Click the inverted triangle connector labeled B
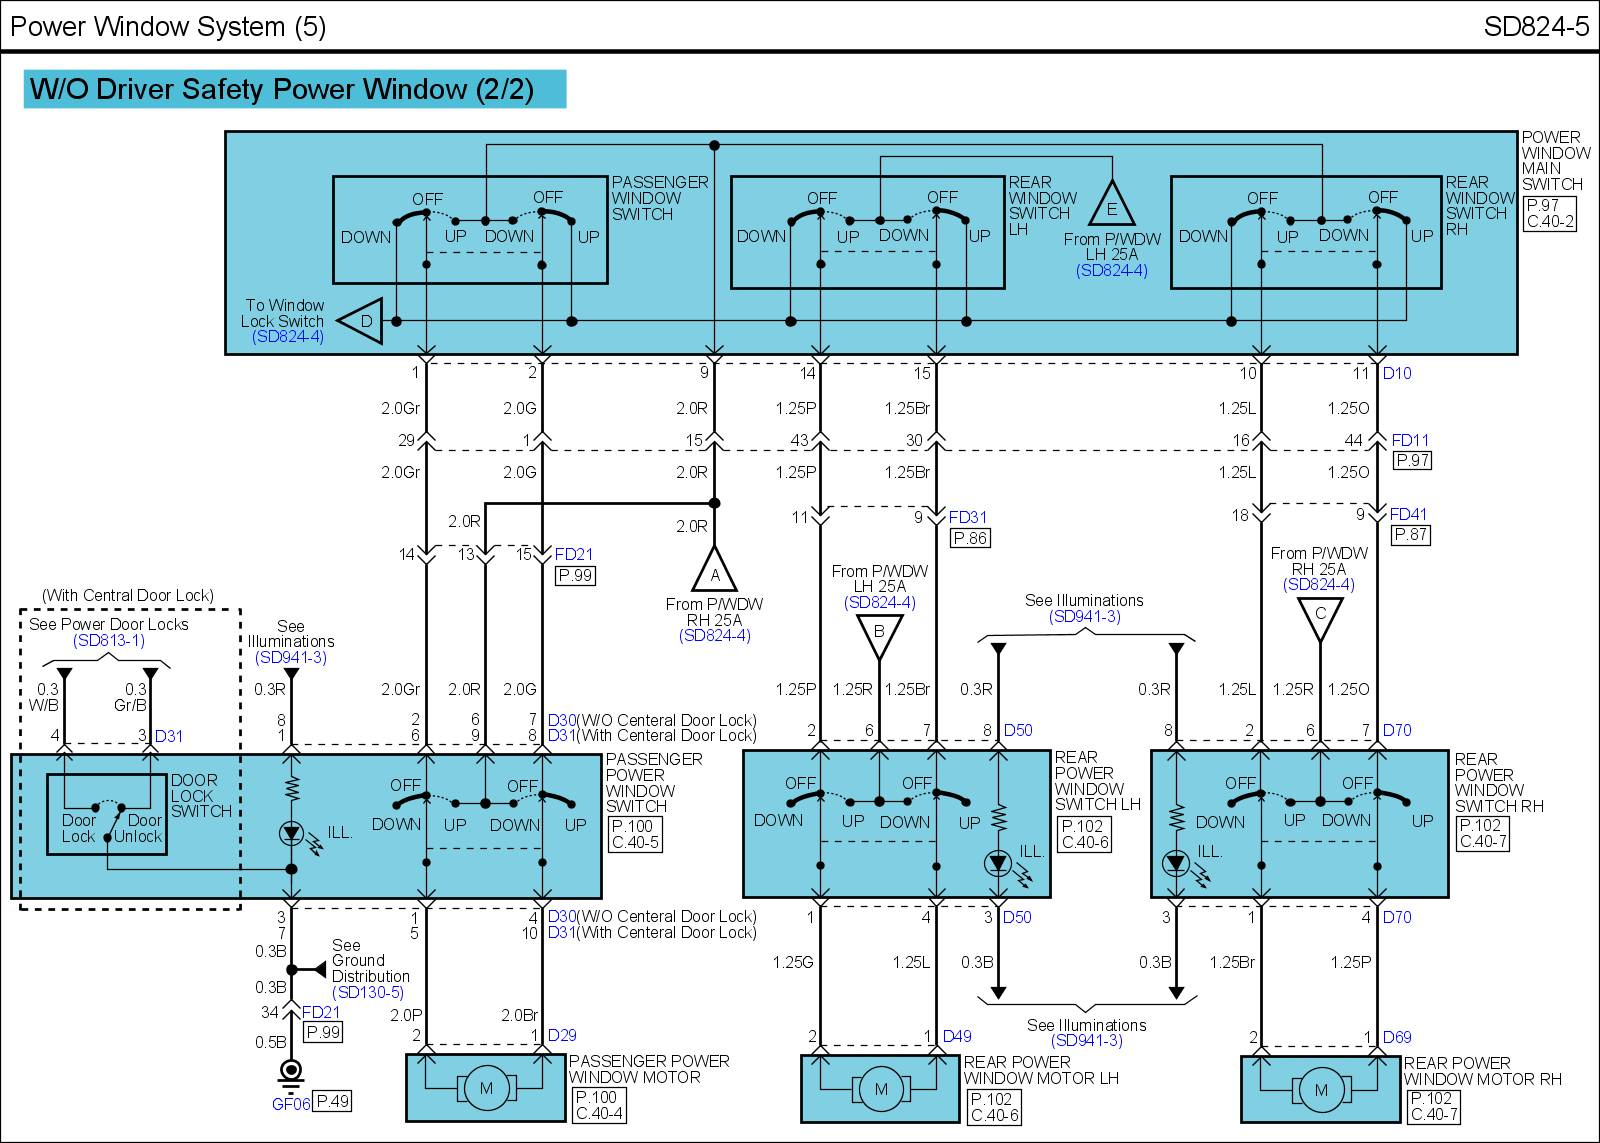The height and width of the screenshot is (1143, 1600). [x=879, y=634]
